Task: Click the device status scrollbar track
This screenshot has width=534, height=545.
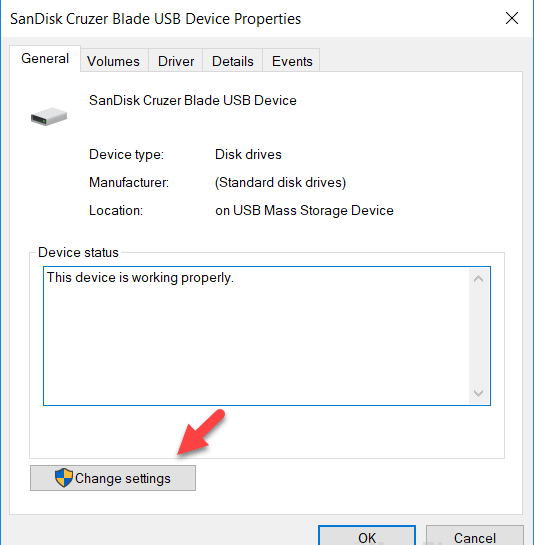Action: (479, 336)
